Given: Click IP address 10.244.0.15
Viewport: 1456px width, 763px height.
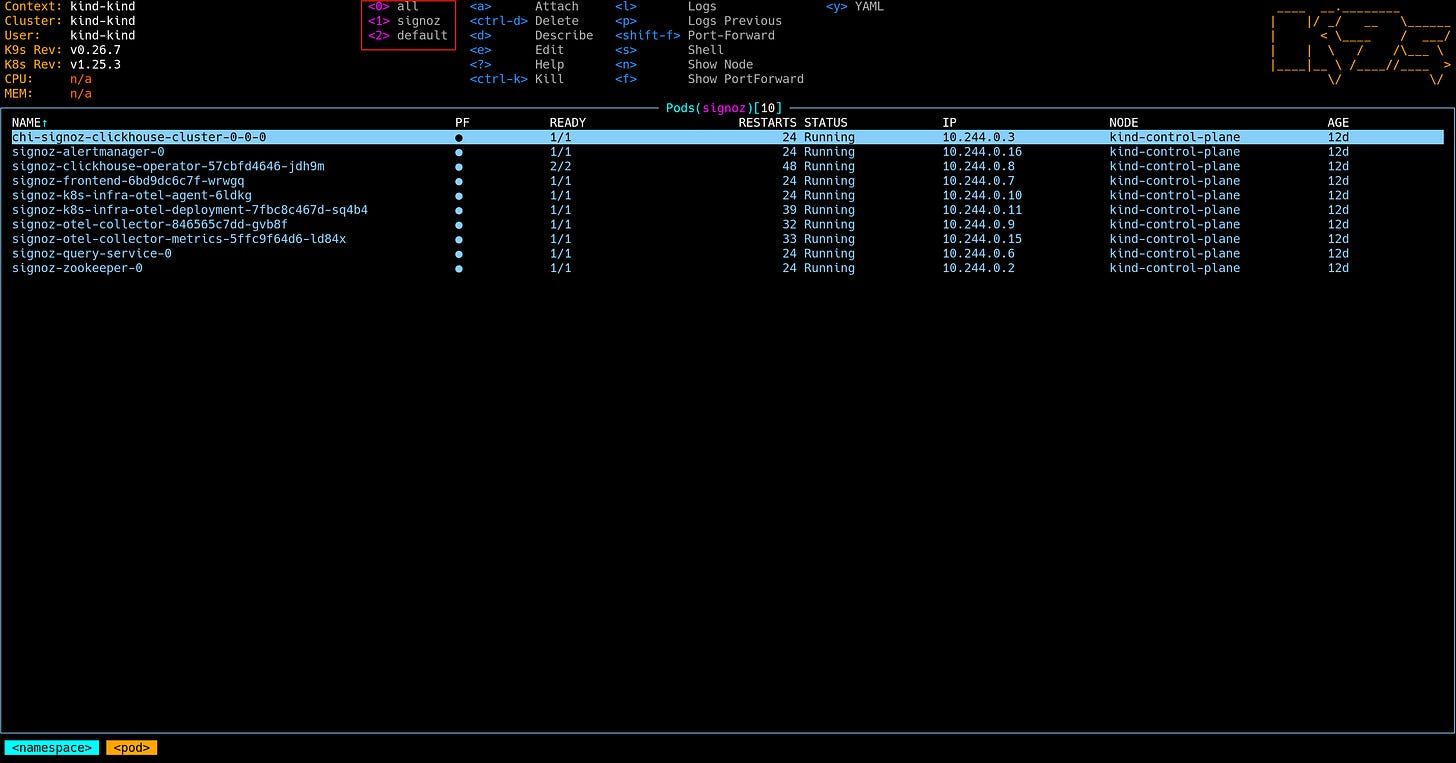Looking at the screenshot, I should tap(982, 239).
